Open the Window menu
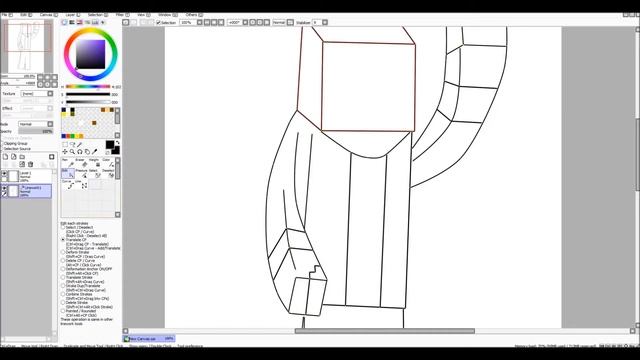The width and height of the screenshot is (640, 360). (167, 15)
